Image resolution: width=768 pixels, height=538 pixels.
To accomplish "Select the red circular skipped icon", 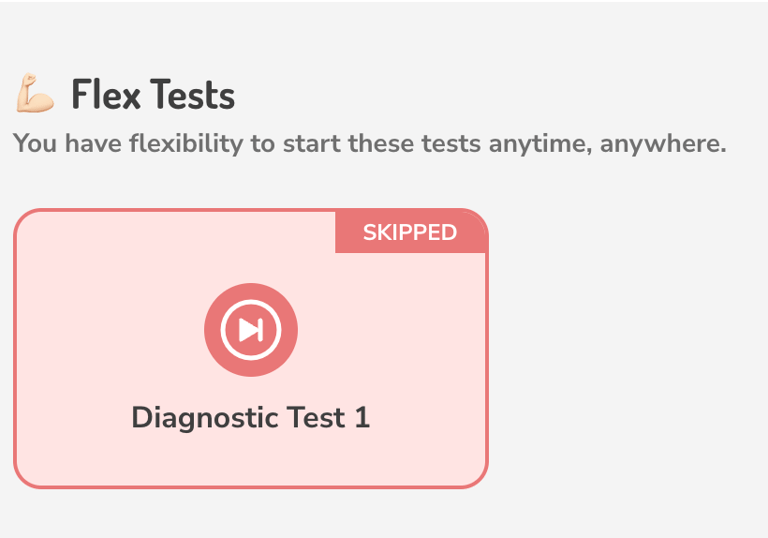I will tap(251, 330).
